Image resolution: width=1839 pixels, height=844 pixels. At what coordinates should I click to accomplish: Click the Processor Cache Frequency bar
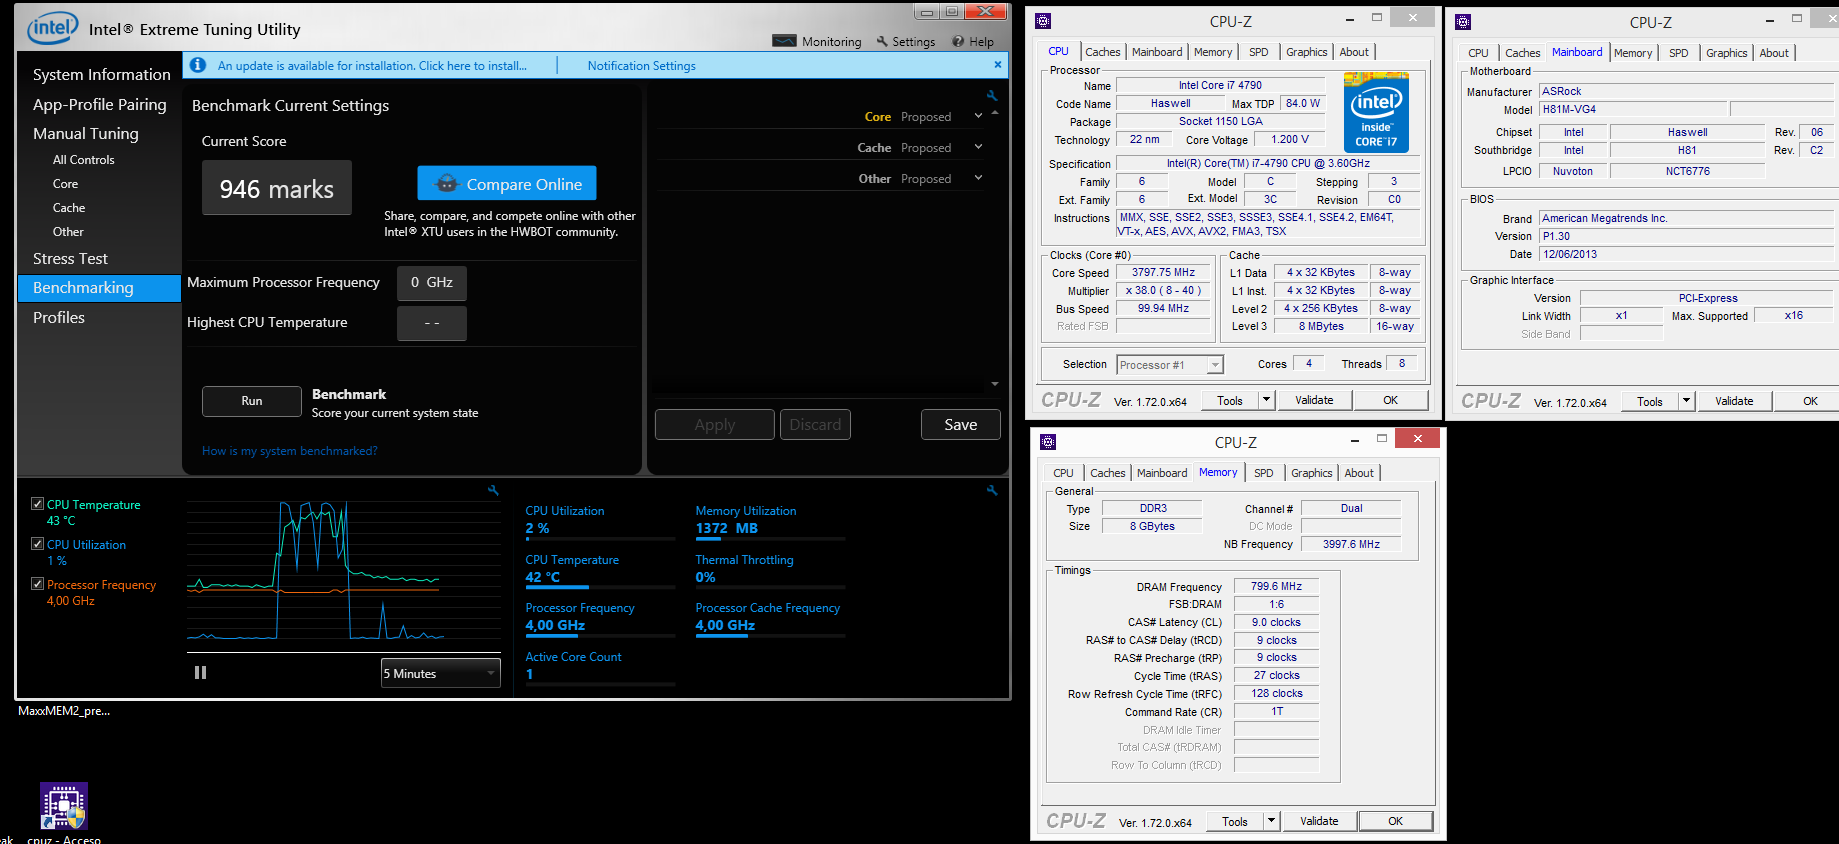770,635
